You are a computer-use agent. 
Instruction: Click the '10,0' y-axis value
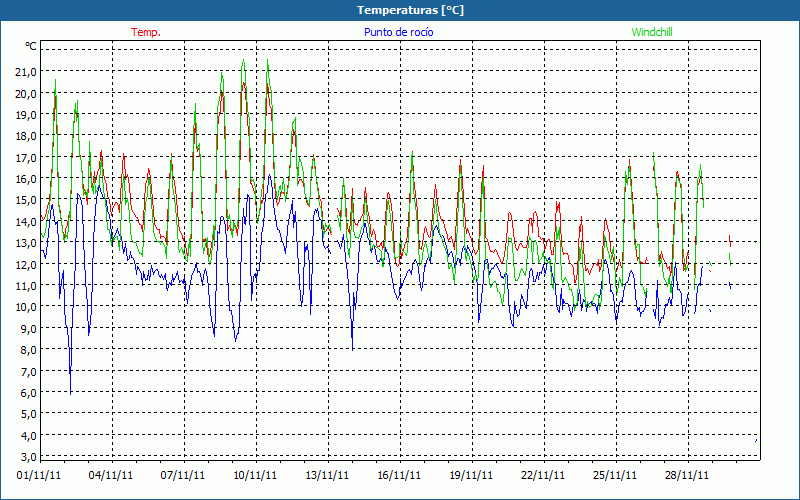point(27,307)
